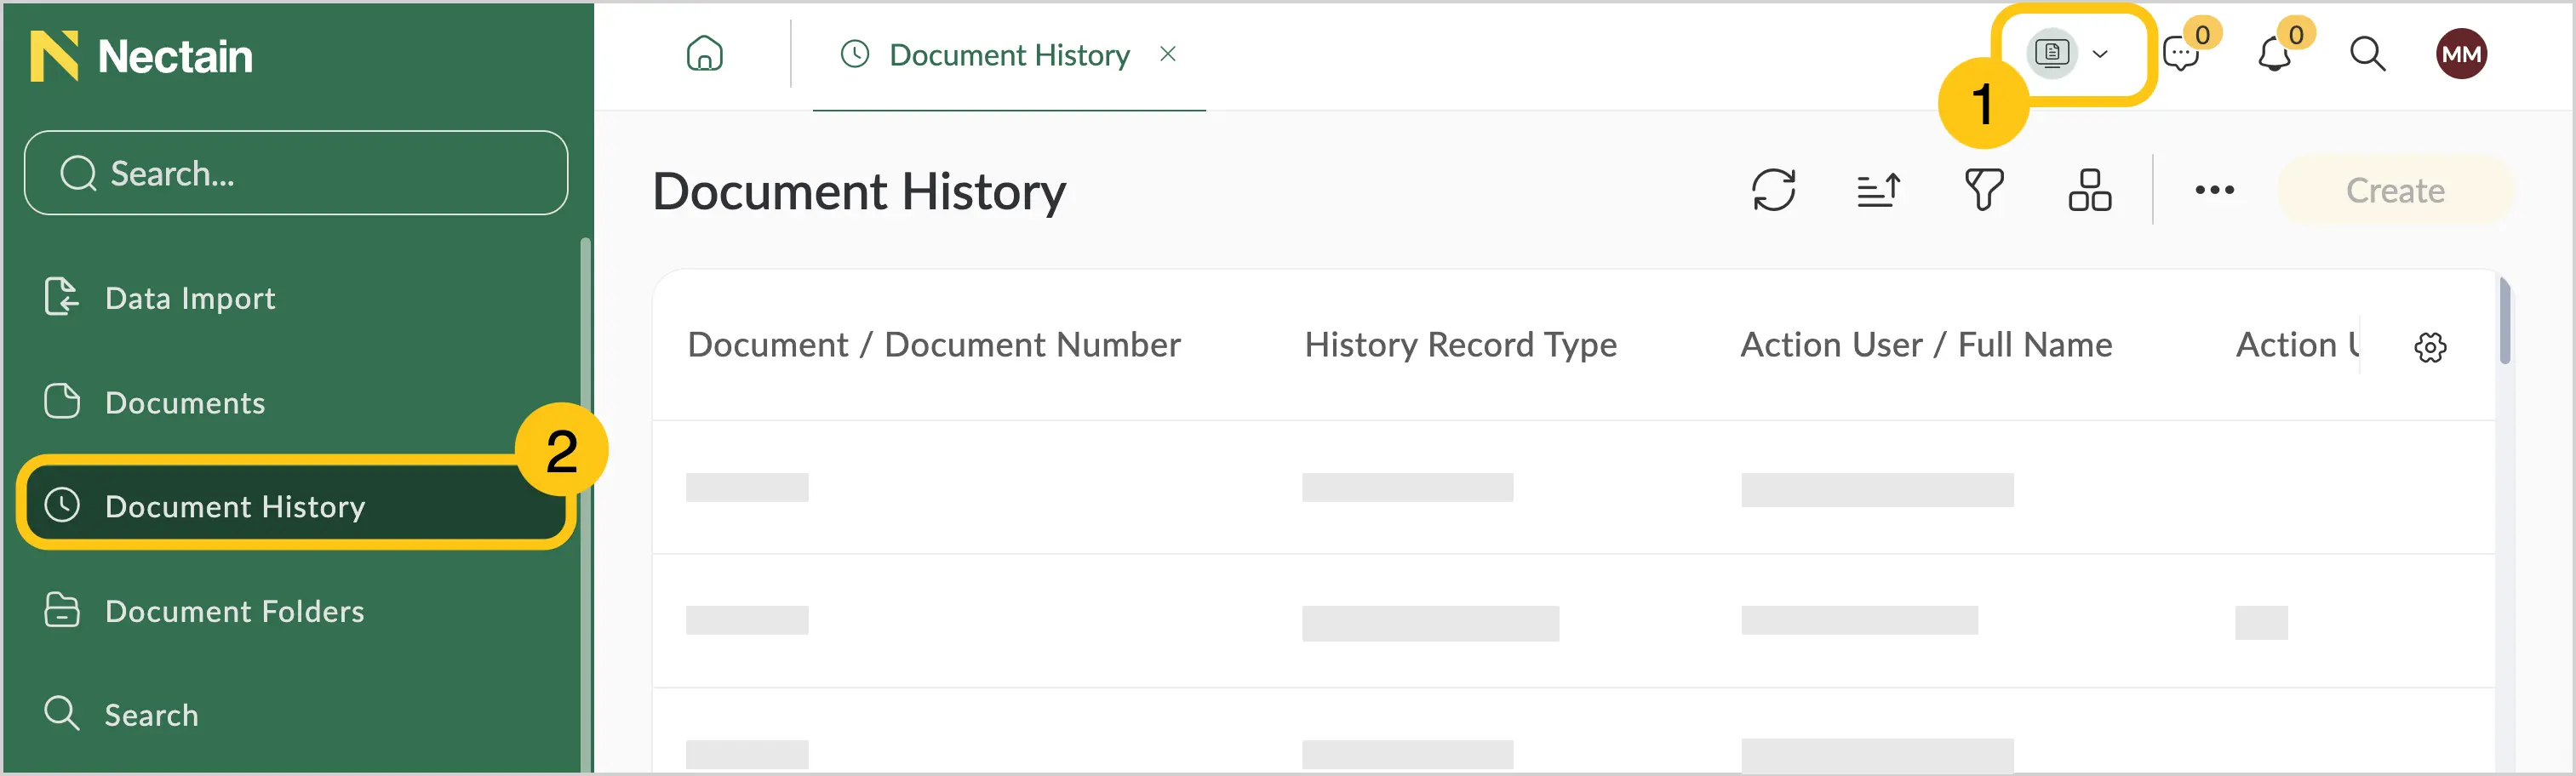
Task: Open the chat messages icon
Action: (x=2181, y=54)
